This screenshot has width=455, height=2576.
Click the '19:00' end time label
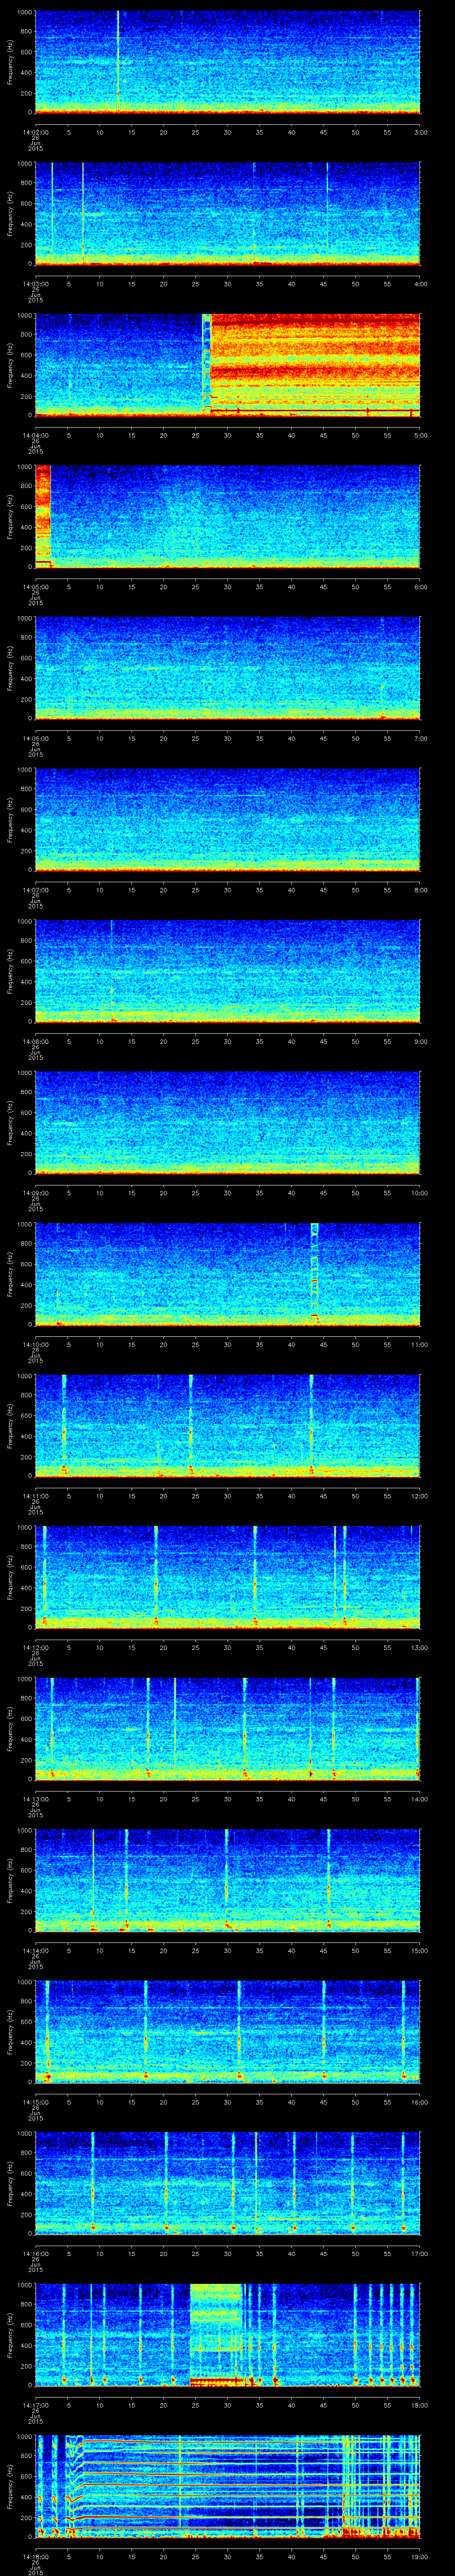coord(419,2556)
